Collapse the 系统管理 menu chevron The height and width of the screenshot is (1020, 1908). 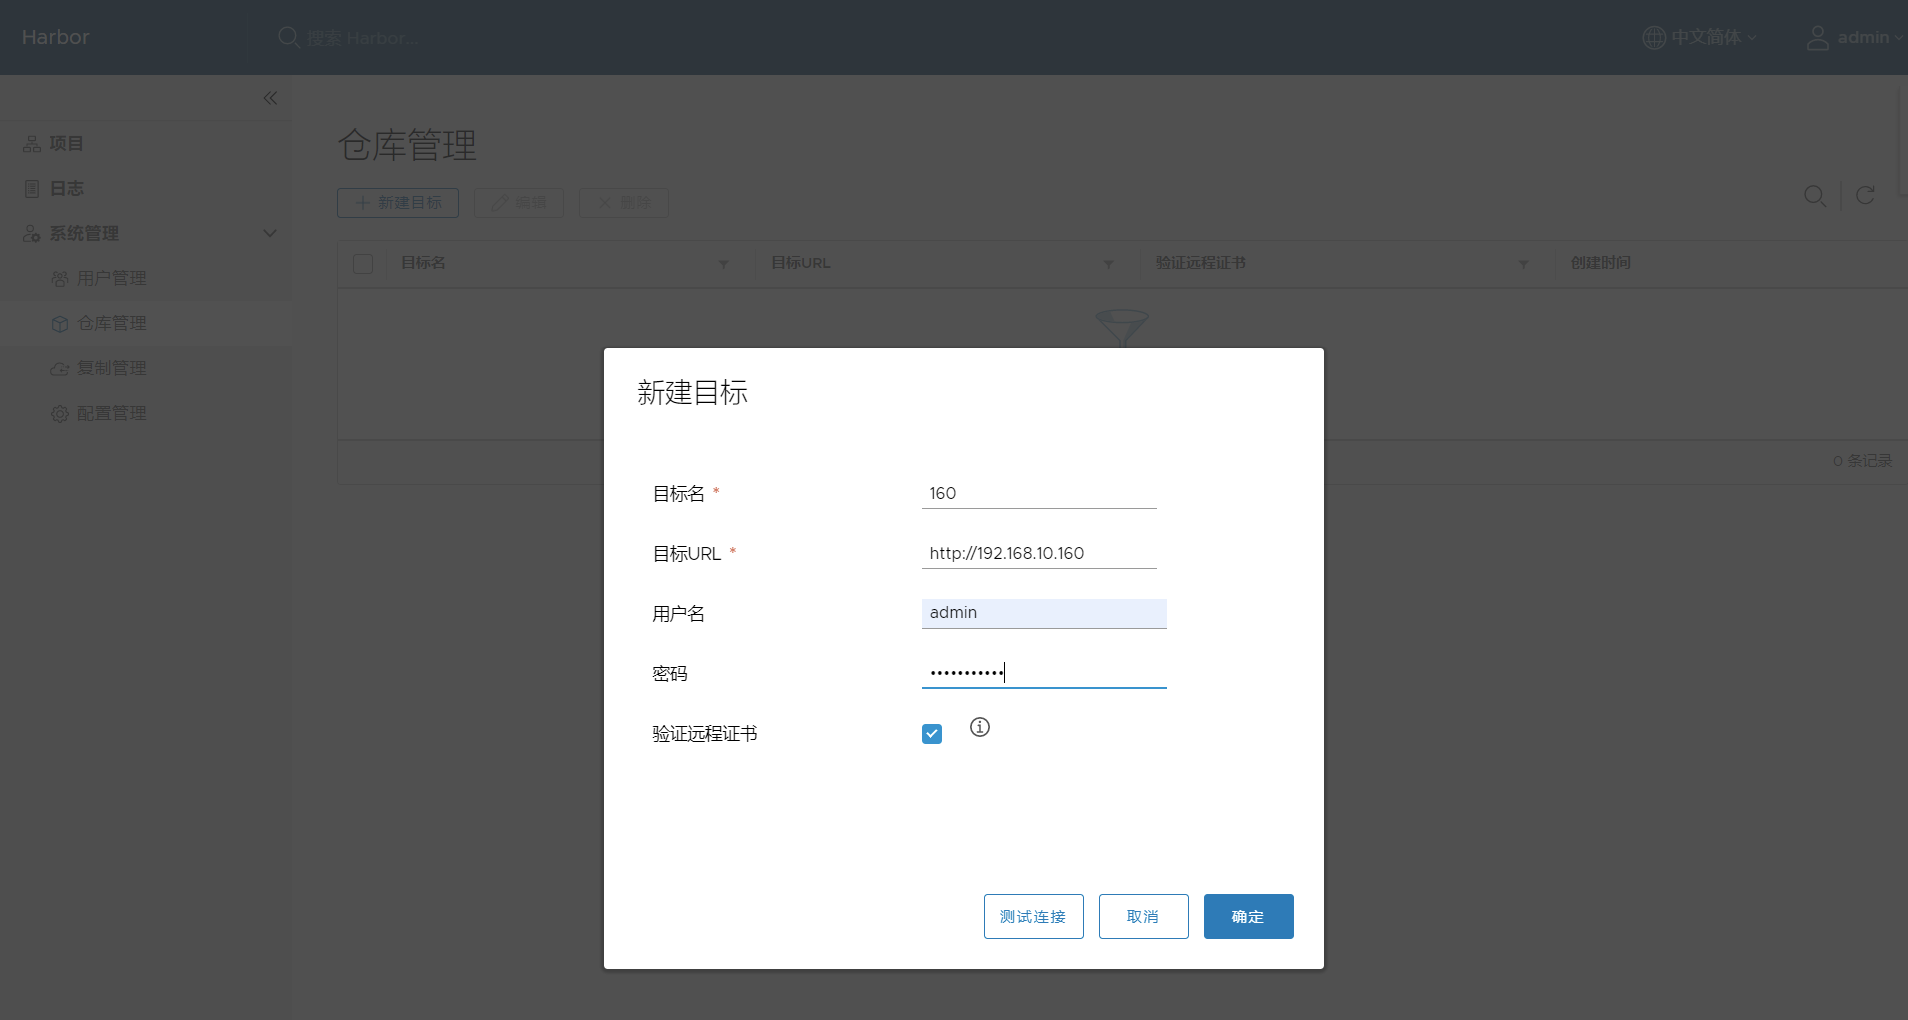pyautogui.click(x=270, y=233)
